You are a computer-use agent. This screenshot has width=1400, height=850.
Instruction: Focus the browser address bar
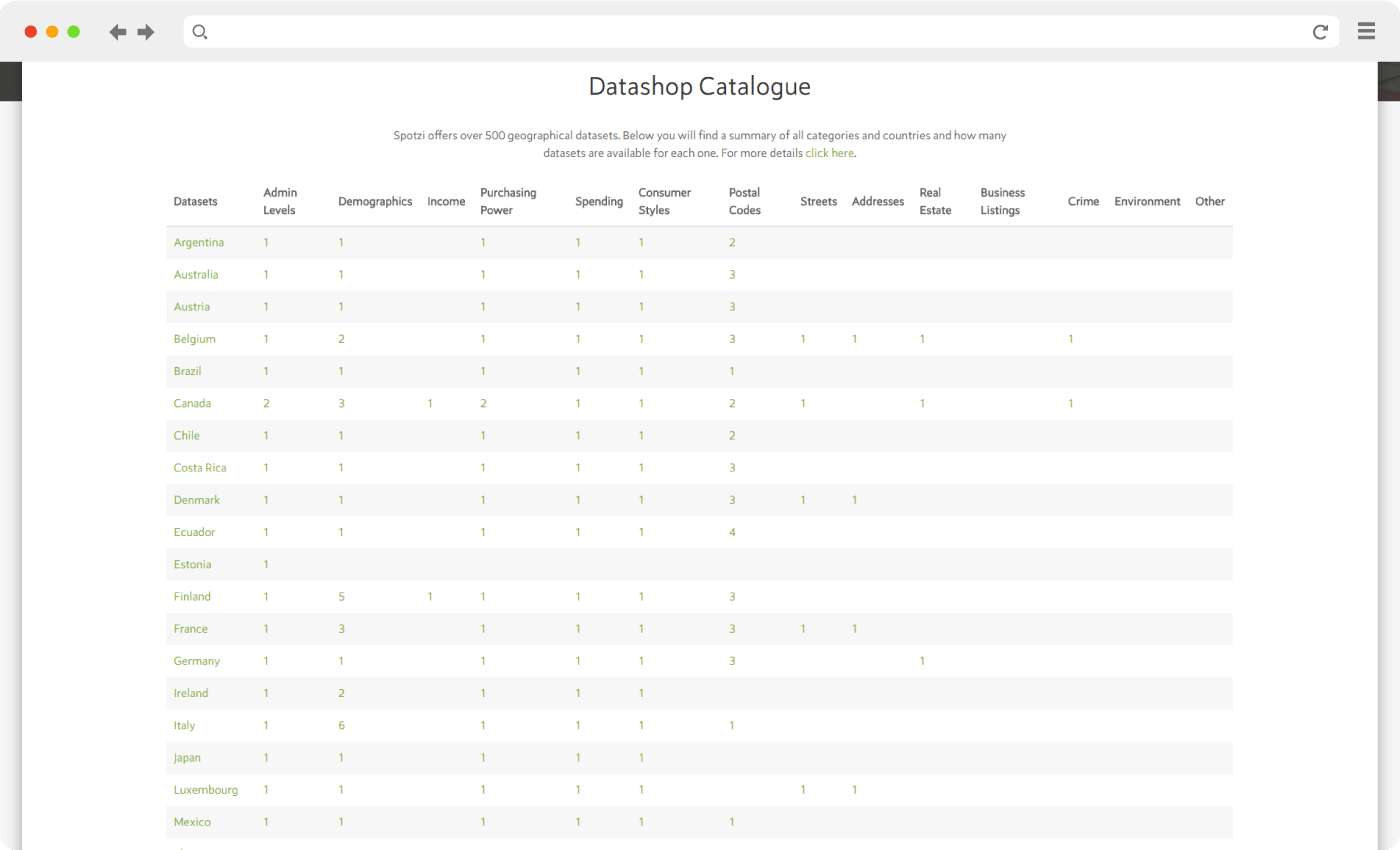tap(761, 32)
